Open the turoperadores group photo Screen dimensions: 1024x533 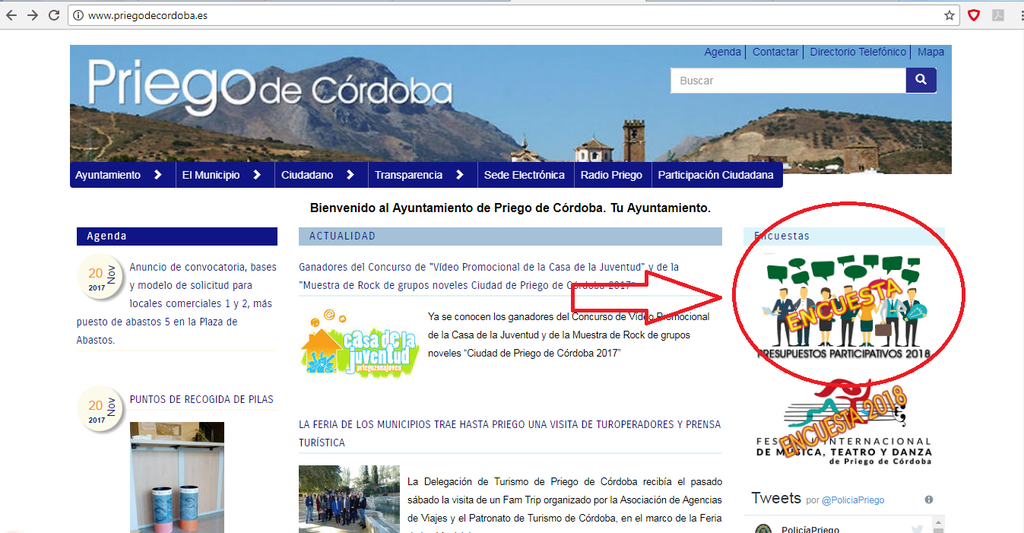(349, 499)
